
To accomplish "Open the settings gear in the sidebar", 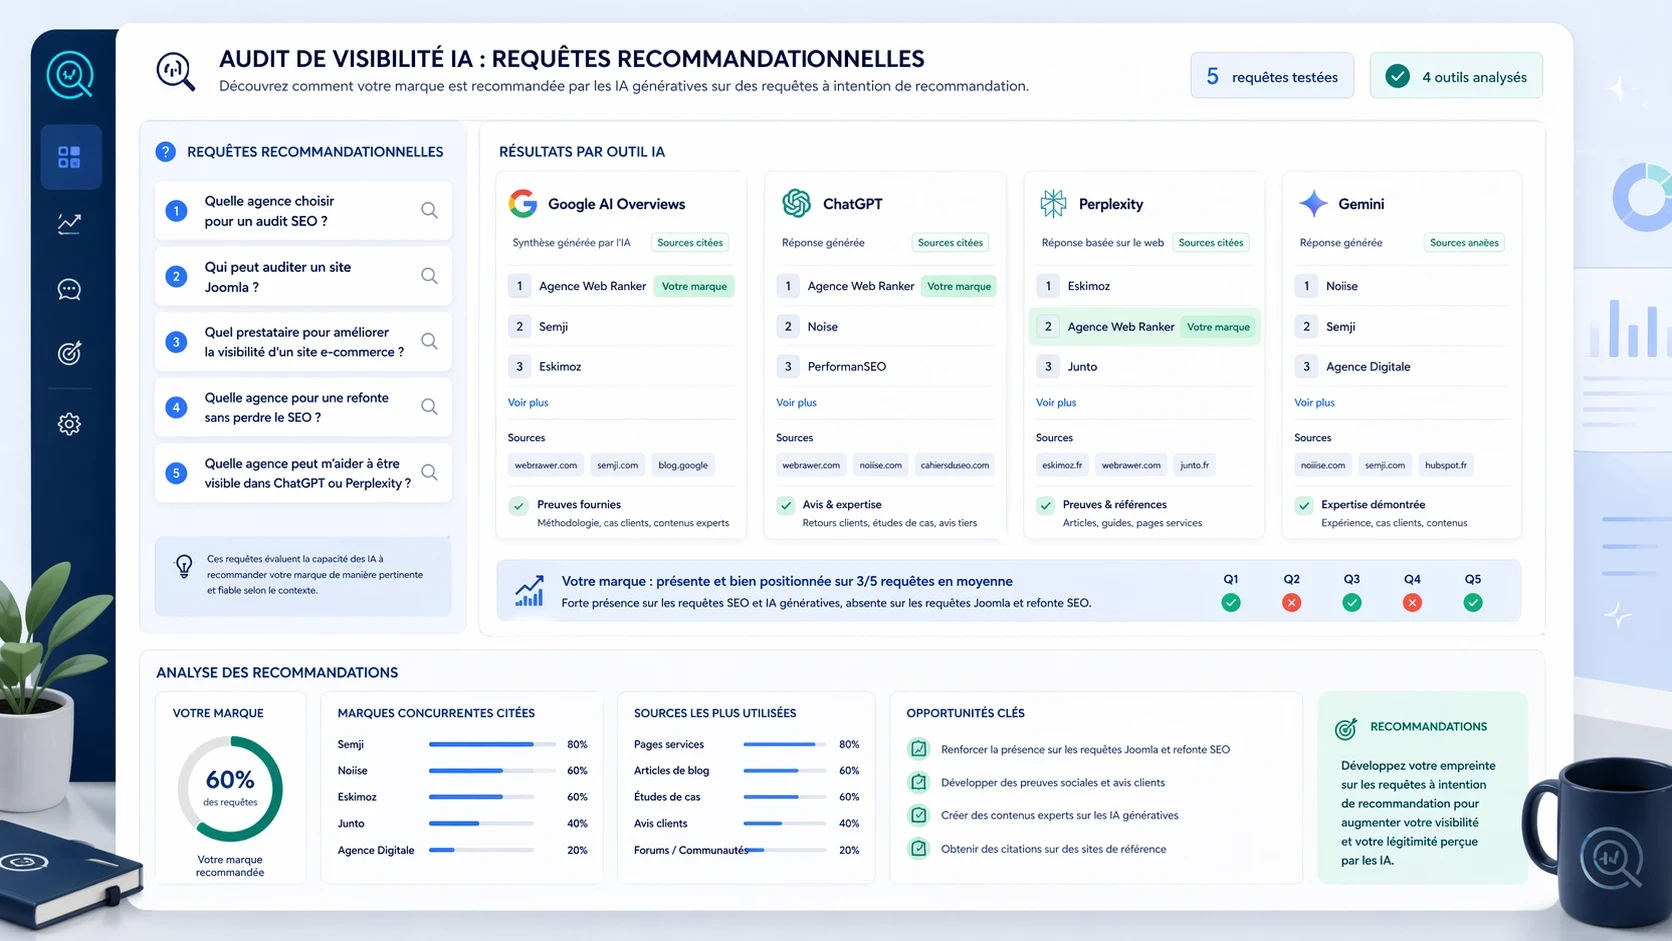I will (69, 423).
